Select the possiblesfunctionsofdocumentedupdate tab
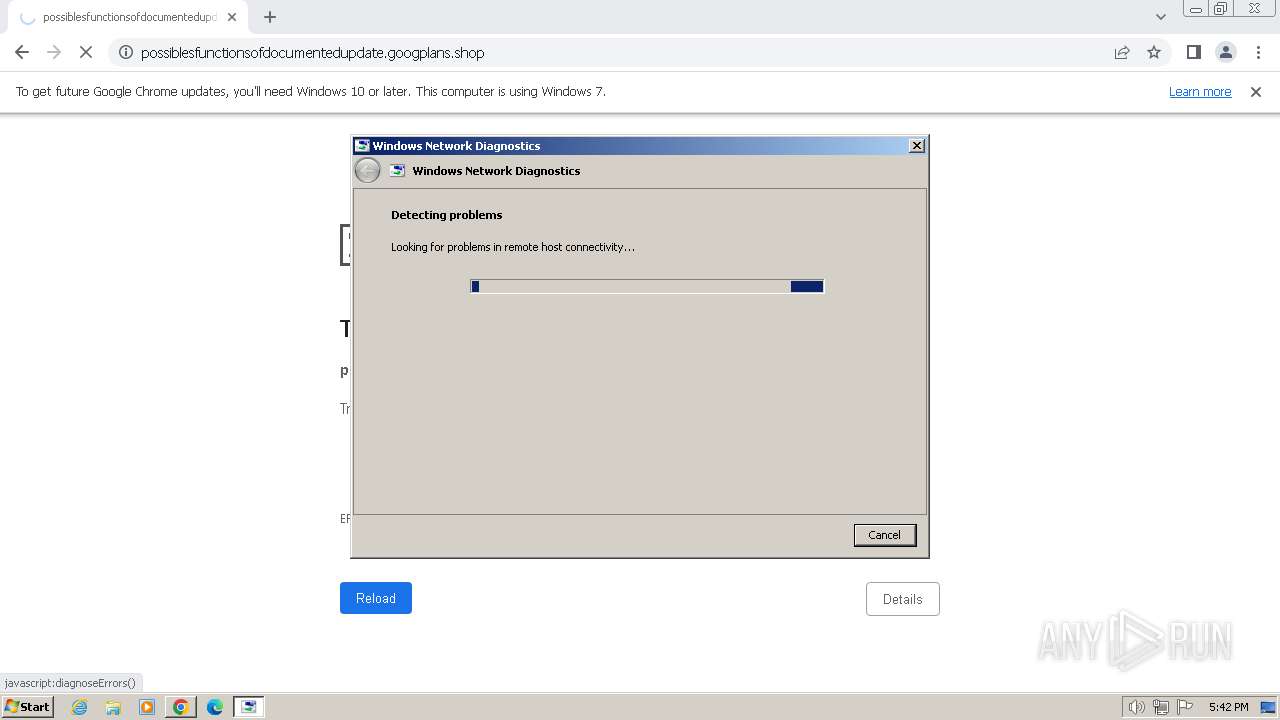 pos(126,17)
